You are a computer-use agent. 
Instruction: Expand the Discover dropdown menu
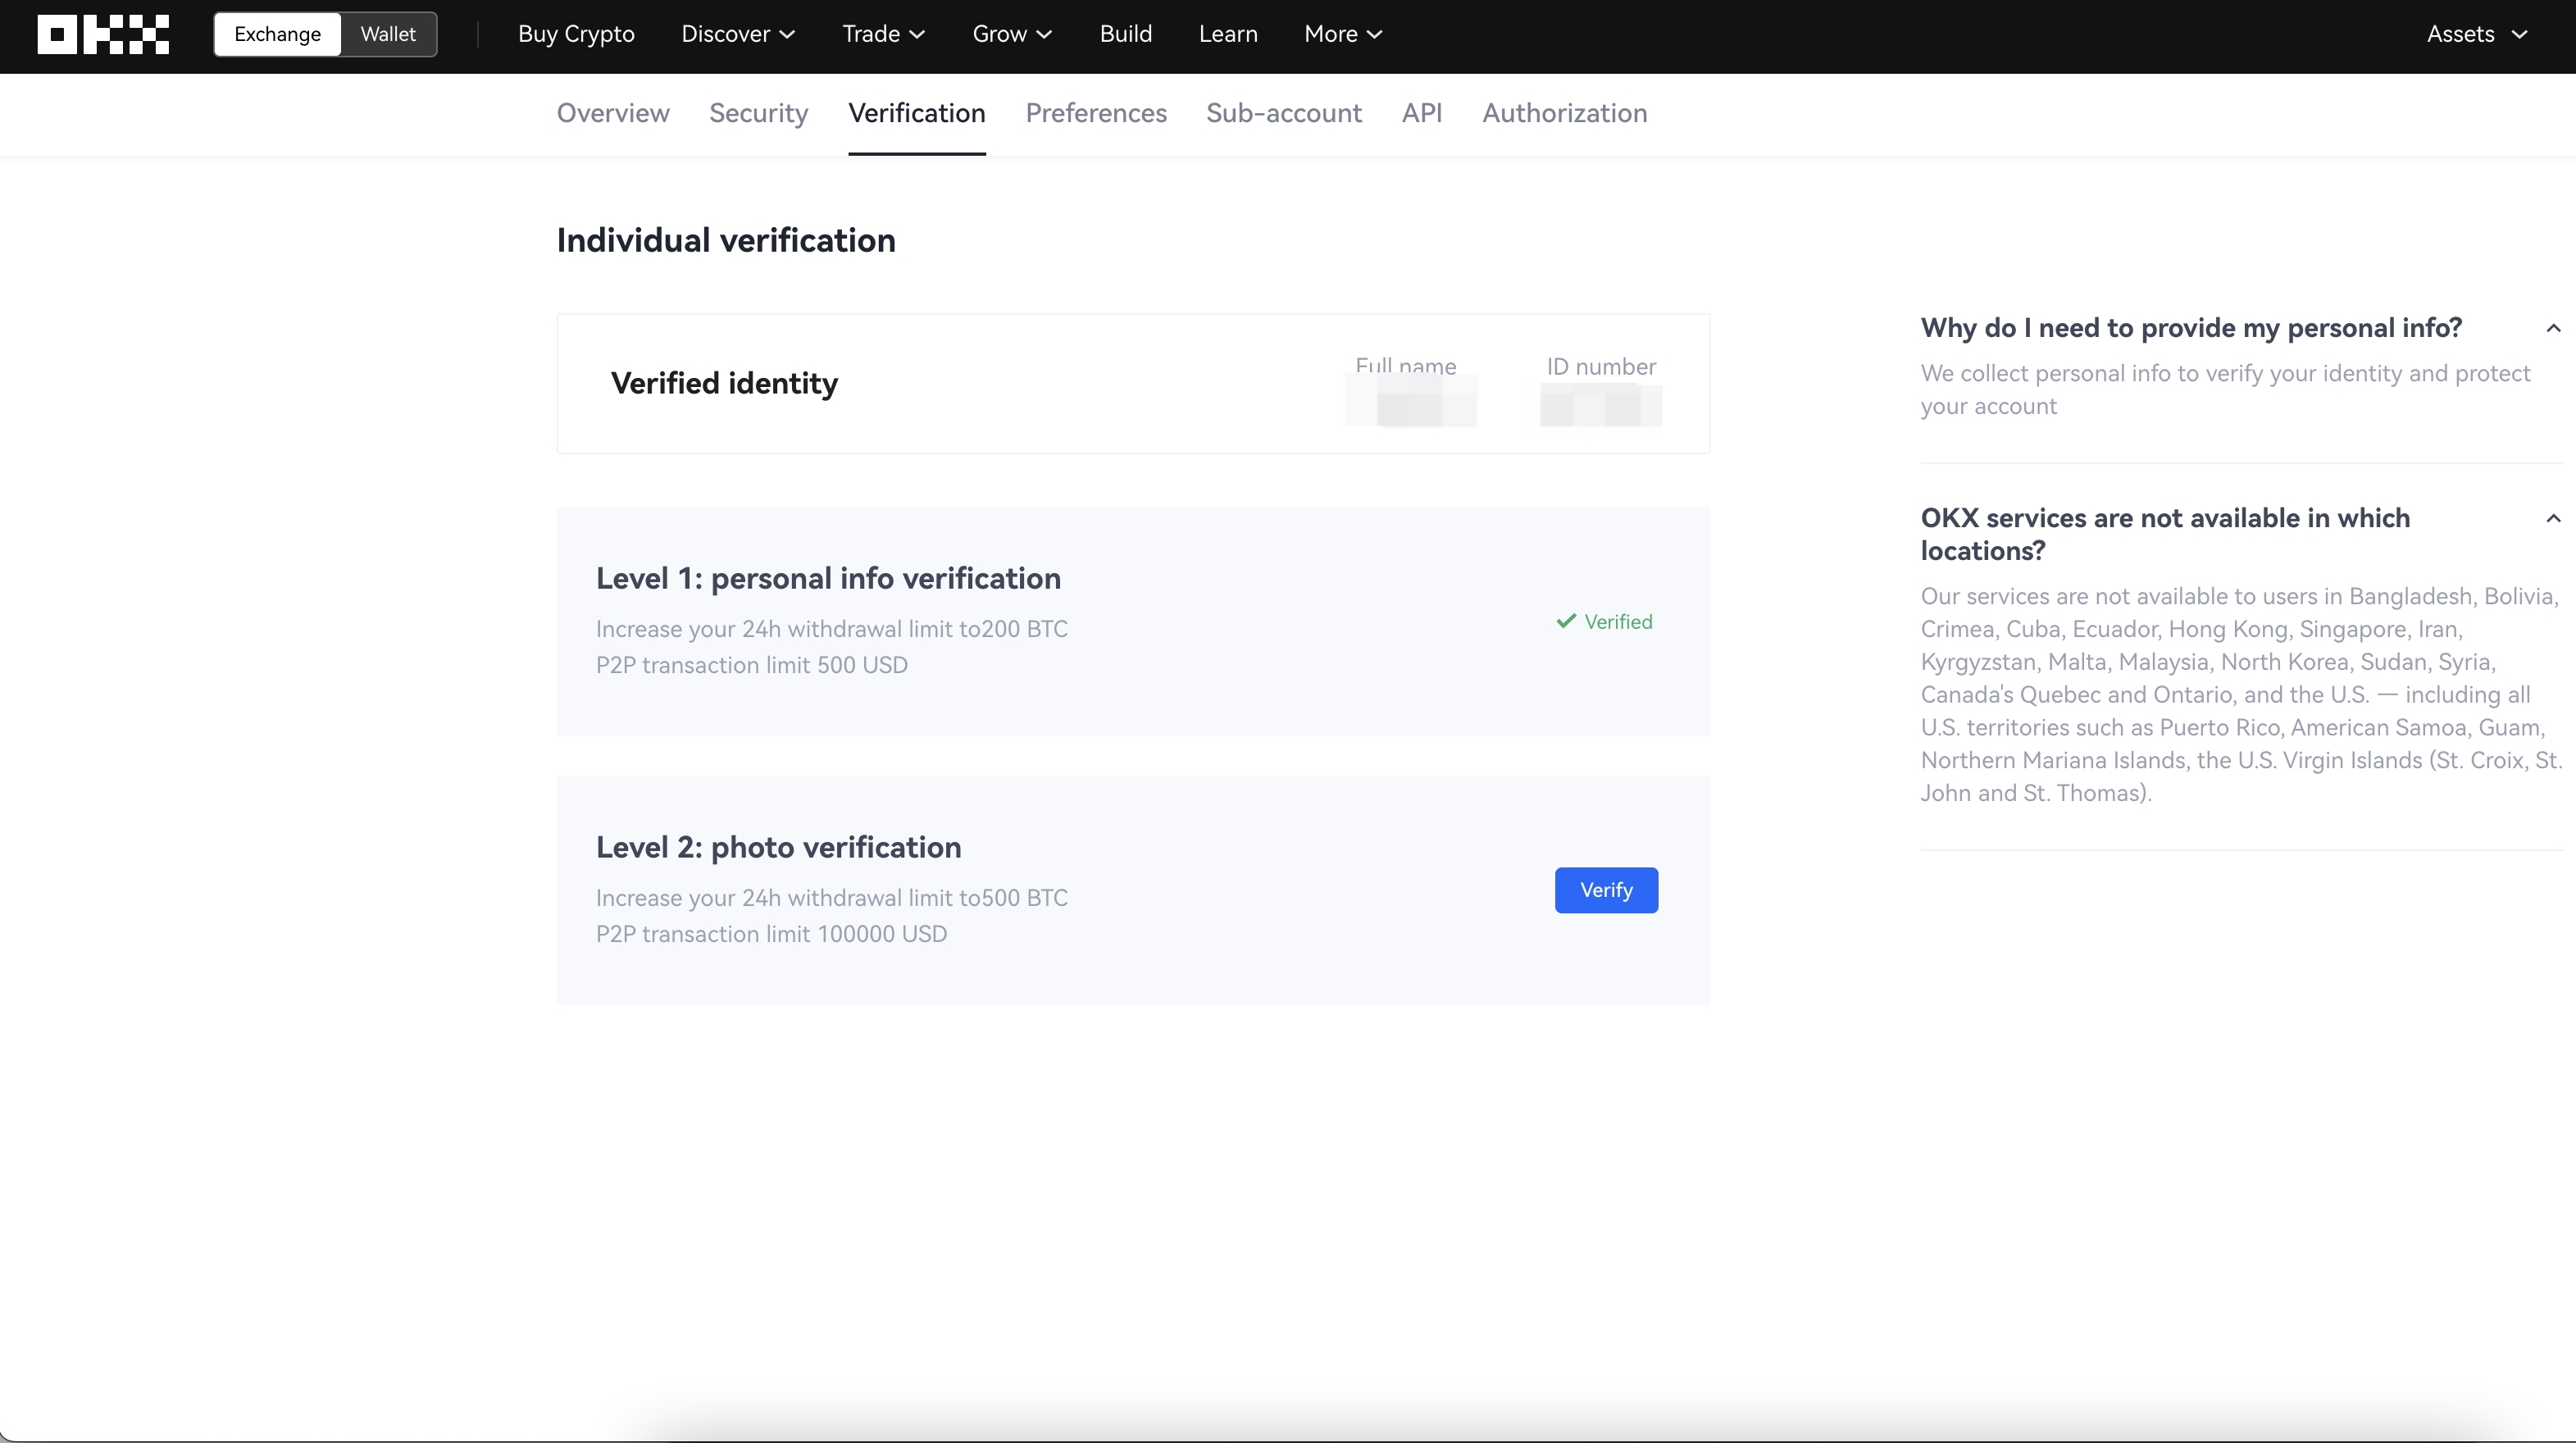click(x=738, y=34)
